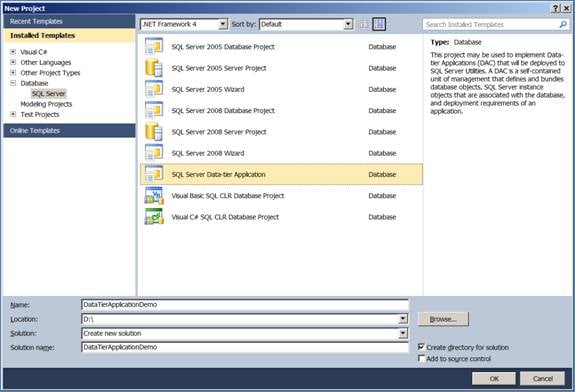Screen dimensions: 575x392
Task: Click 'SQL Server 2008 Database Project' text
Action: pos(223,110)
